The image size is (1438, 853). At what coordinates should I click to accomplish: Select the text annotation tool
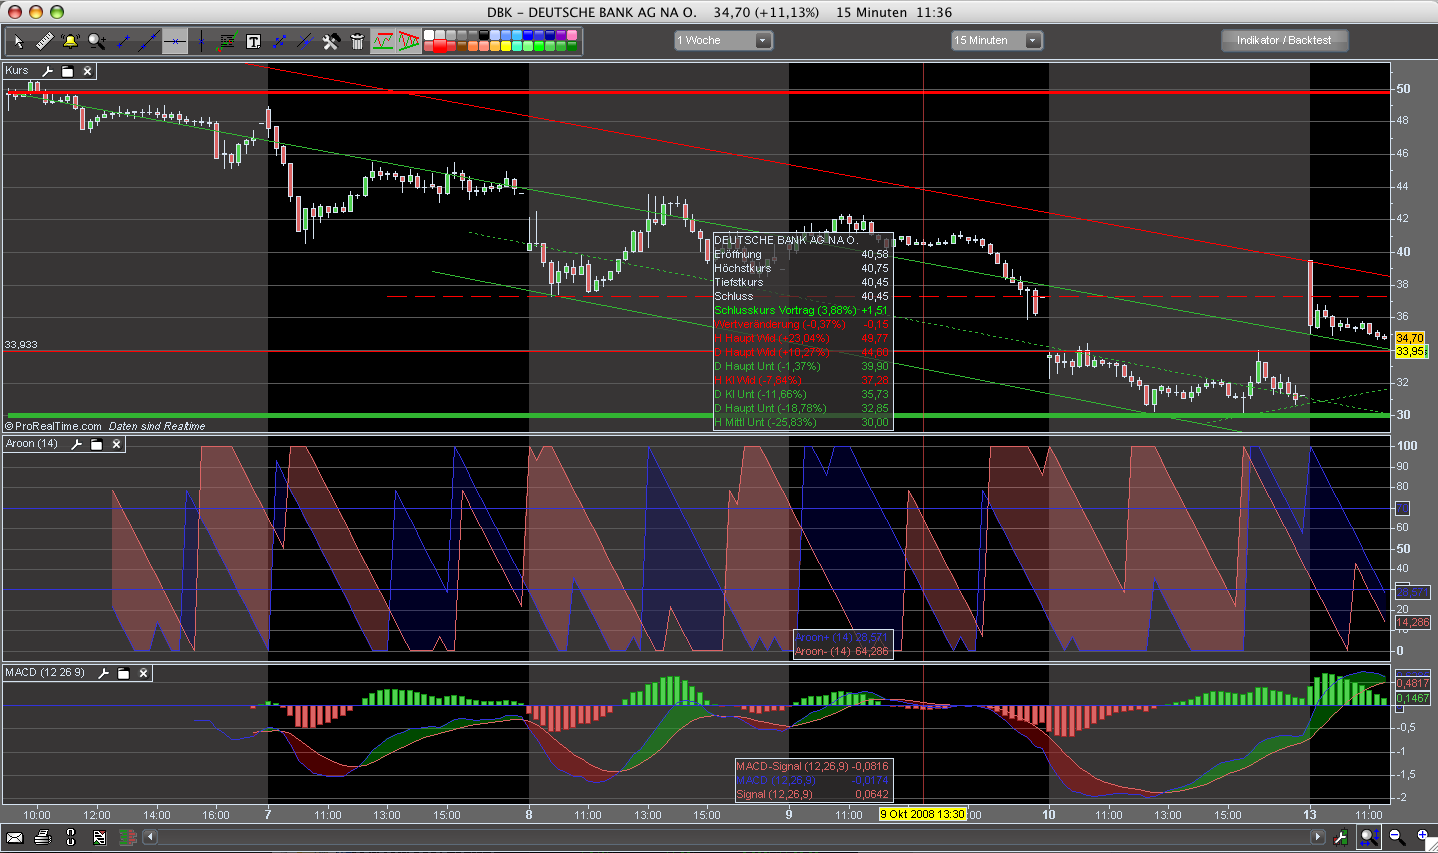click(x=253, y=41)
